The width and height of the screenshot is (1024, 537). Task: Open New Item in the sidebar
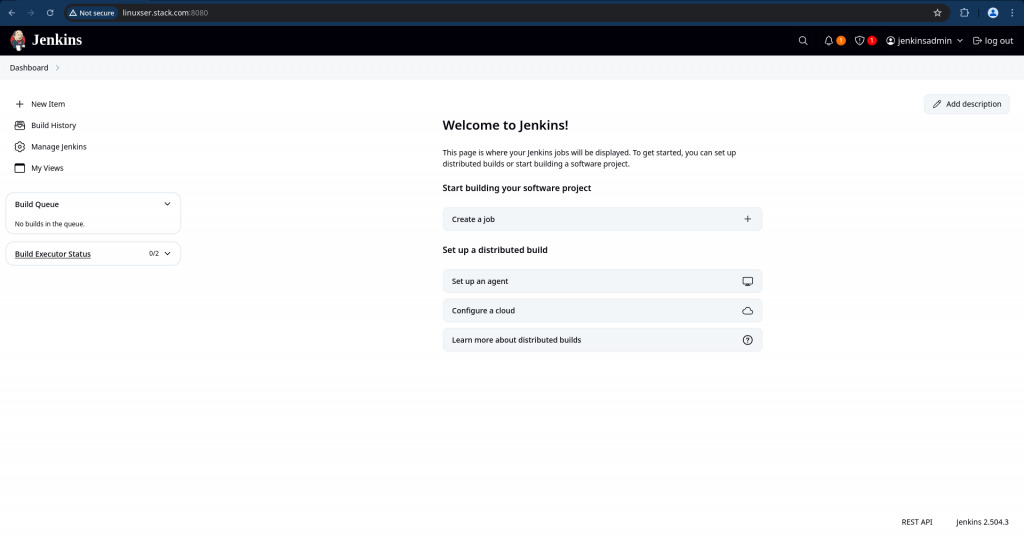tap(48, 104)
